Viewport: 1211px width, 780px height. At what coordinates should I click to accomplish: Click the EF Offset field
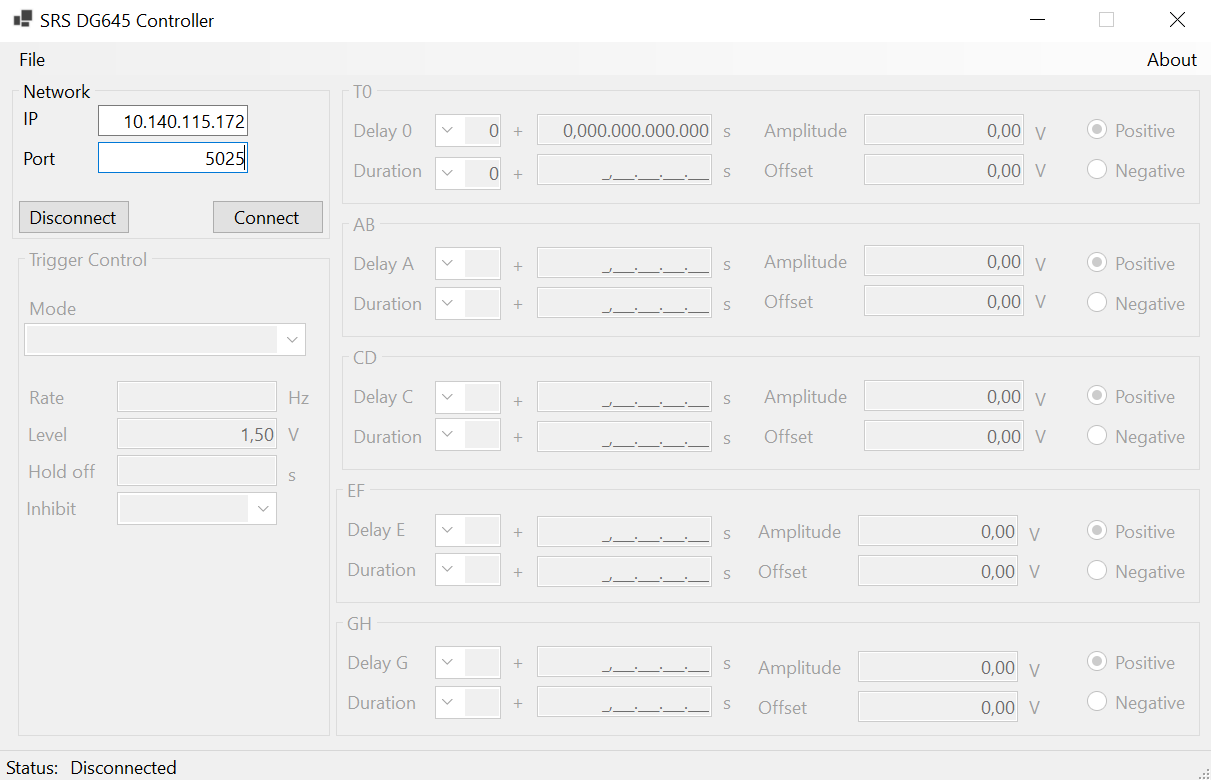(938, 571)
